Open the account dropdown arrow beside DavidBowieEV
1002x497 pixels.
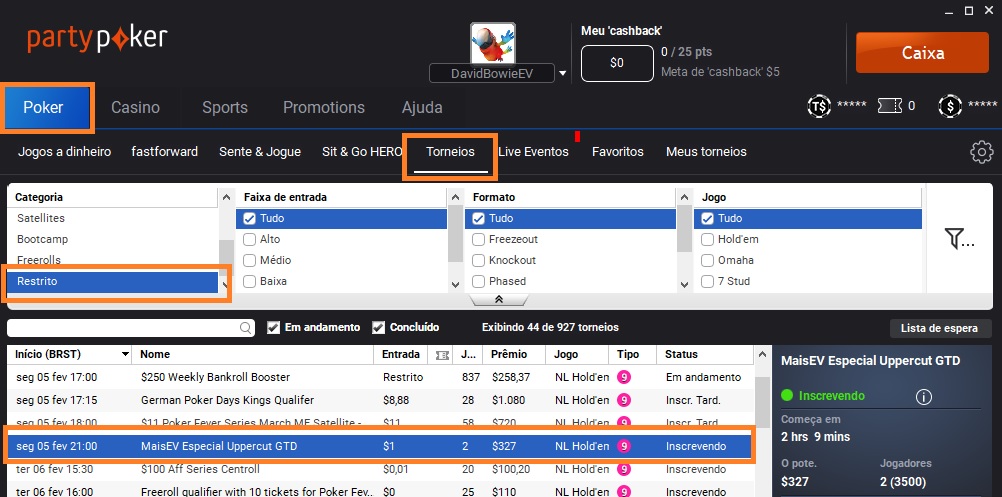[562, 73]
